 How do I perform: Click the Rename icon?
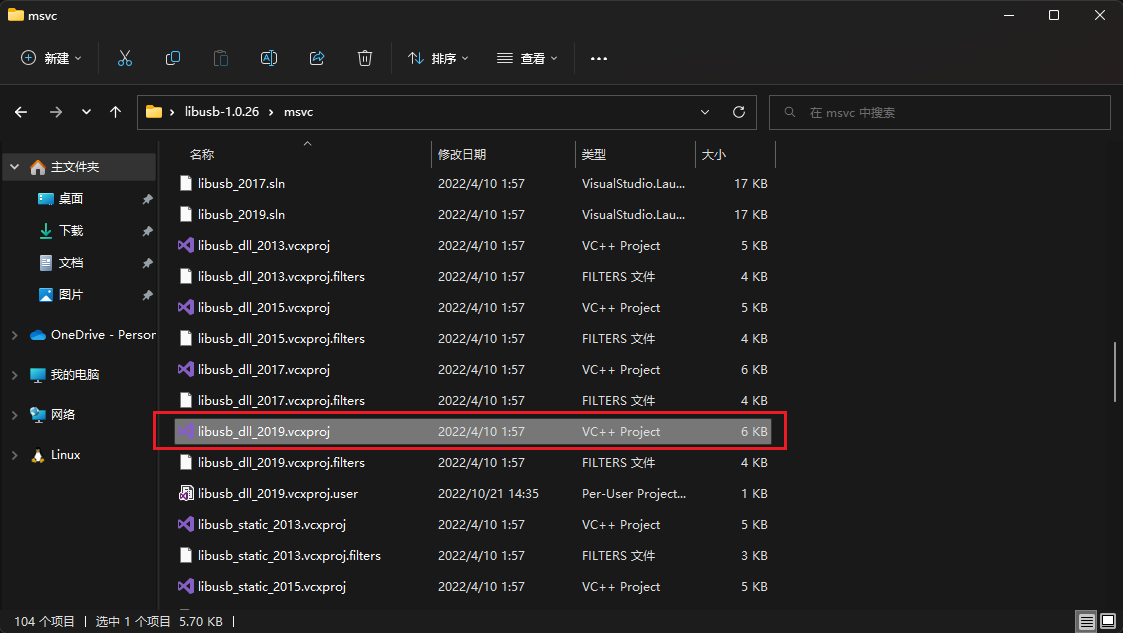(x=269, y=58)
